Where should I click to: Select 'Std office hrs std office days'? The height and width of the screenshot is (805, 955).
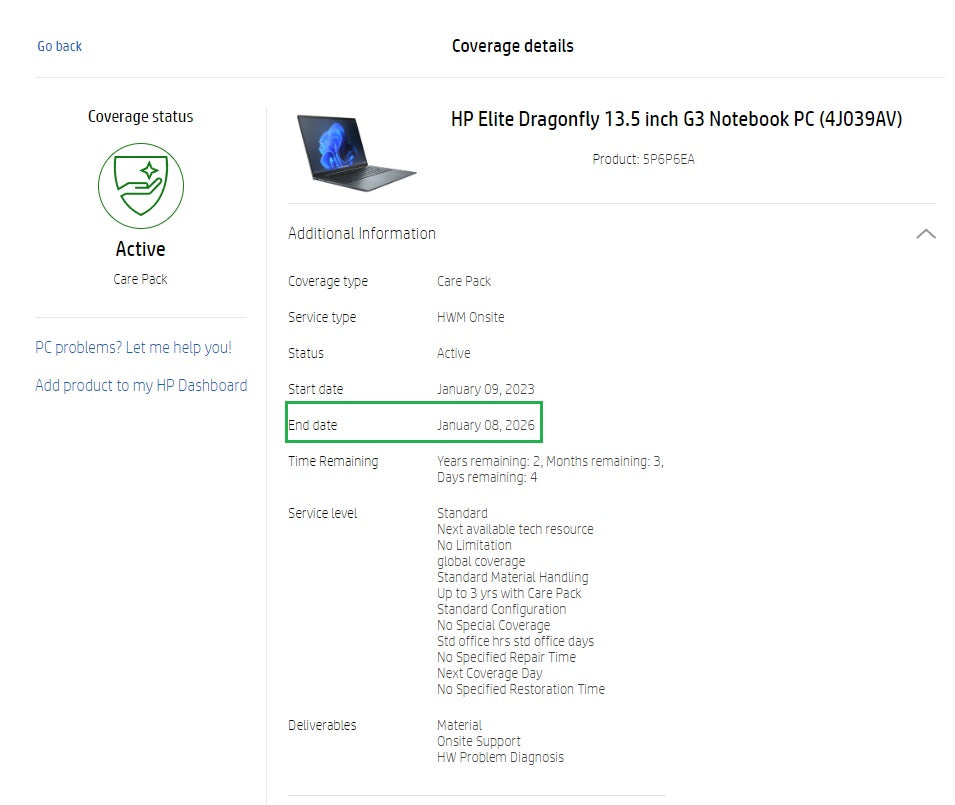[x=515, y=641]
